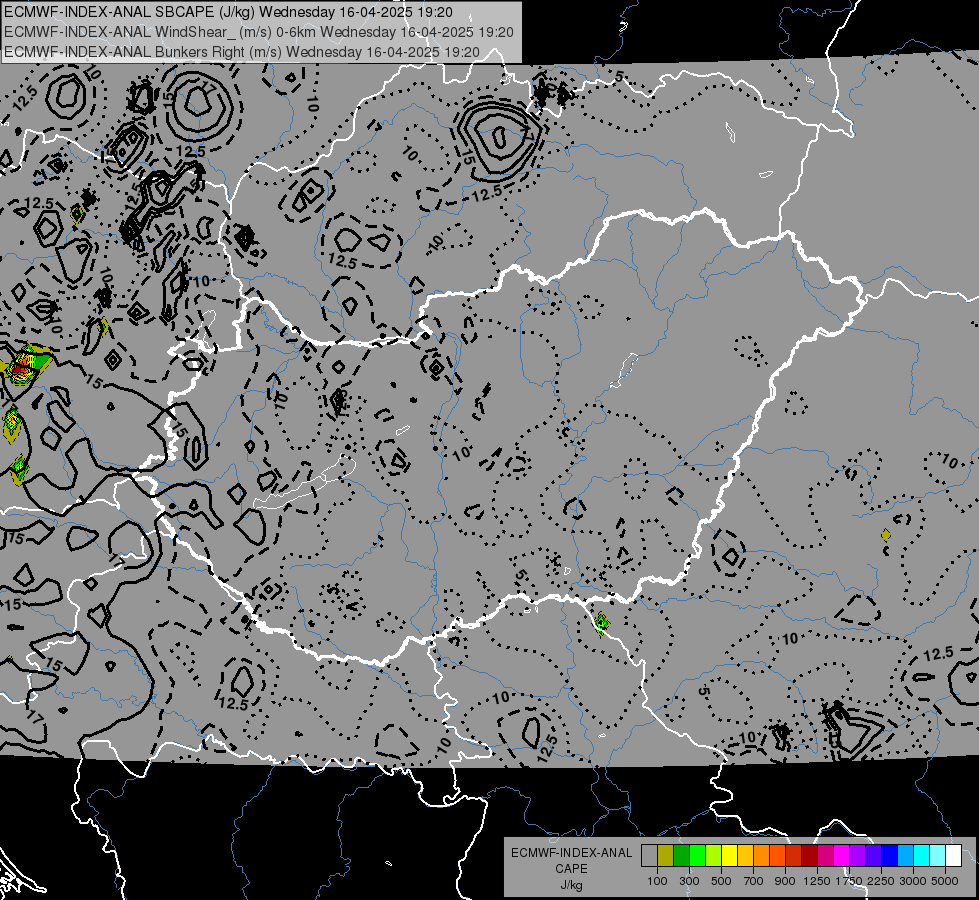Click the 900 legend tick label
Viewport: 979px width, 900px height.
click(785, 881)
